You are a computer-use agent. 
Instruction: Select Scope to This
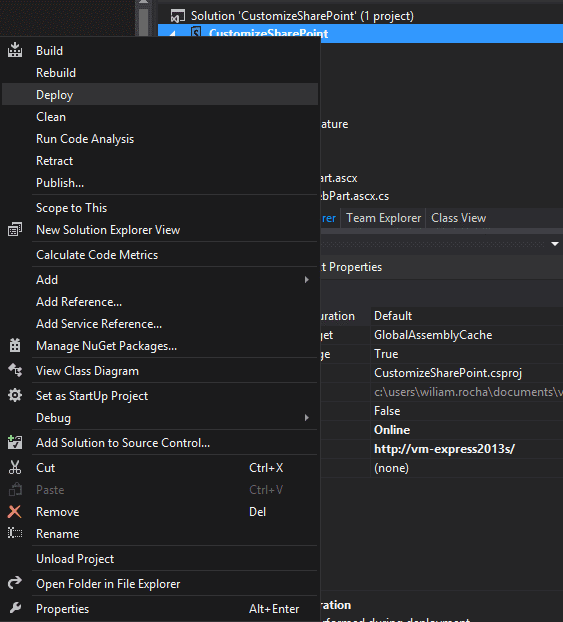160,207
